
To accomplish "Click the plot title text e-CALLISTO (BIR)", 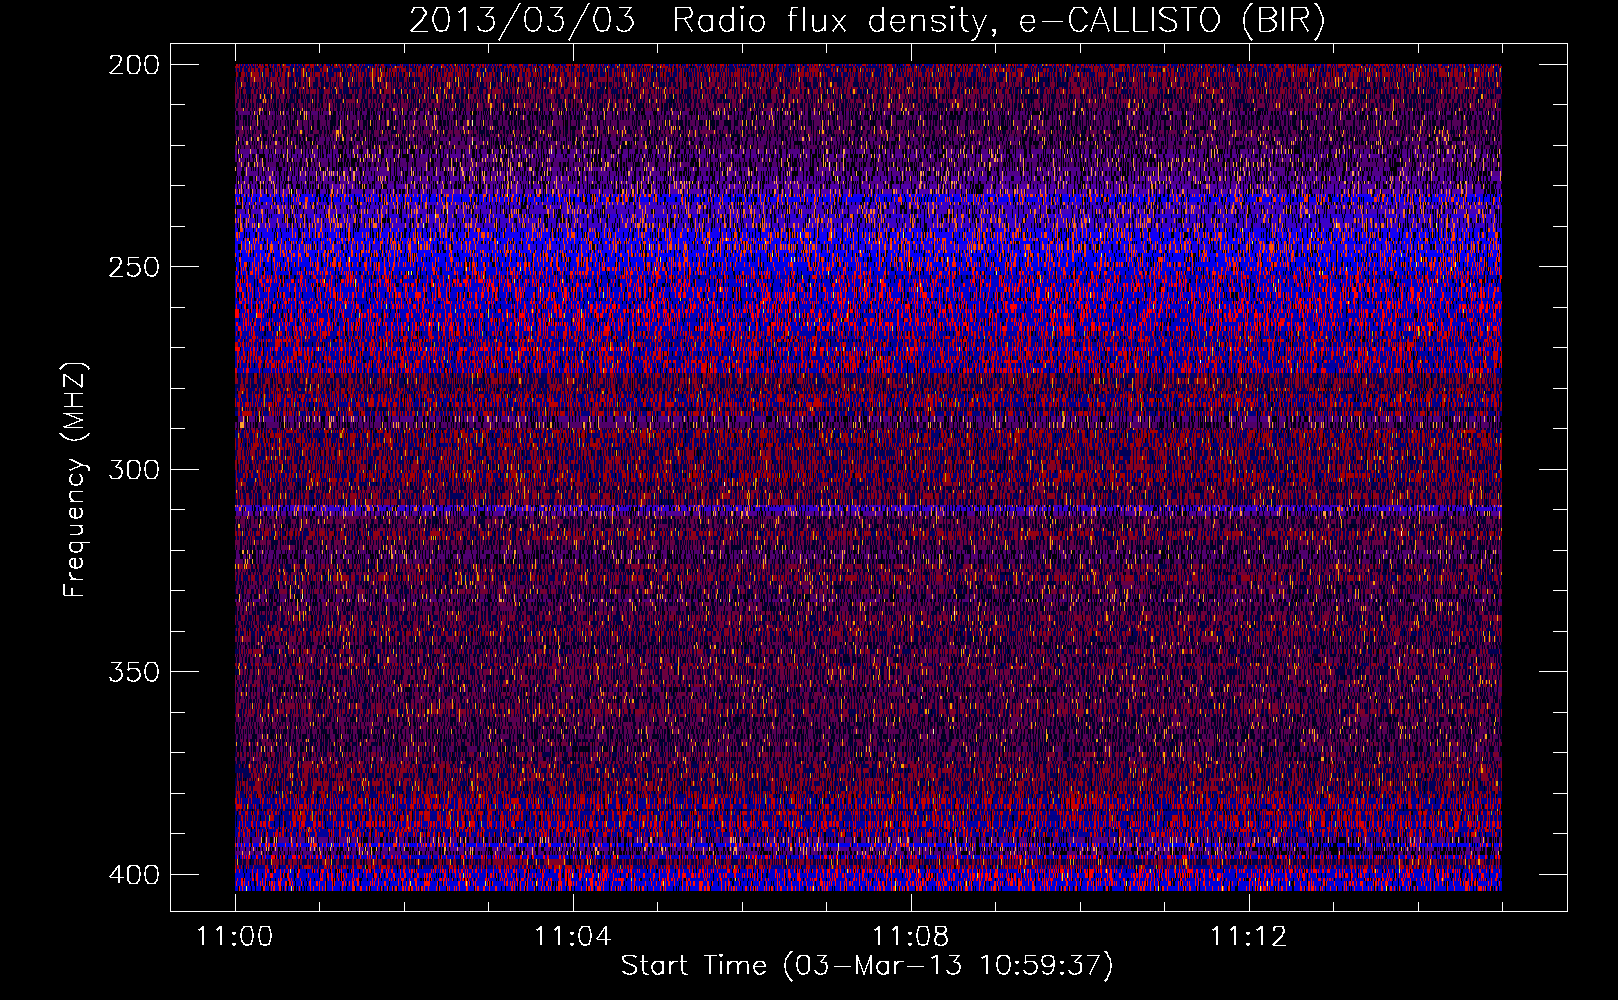I will (x=1171, y=21).
